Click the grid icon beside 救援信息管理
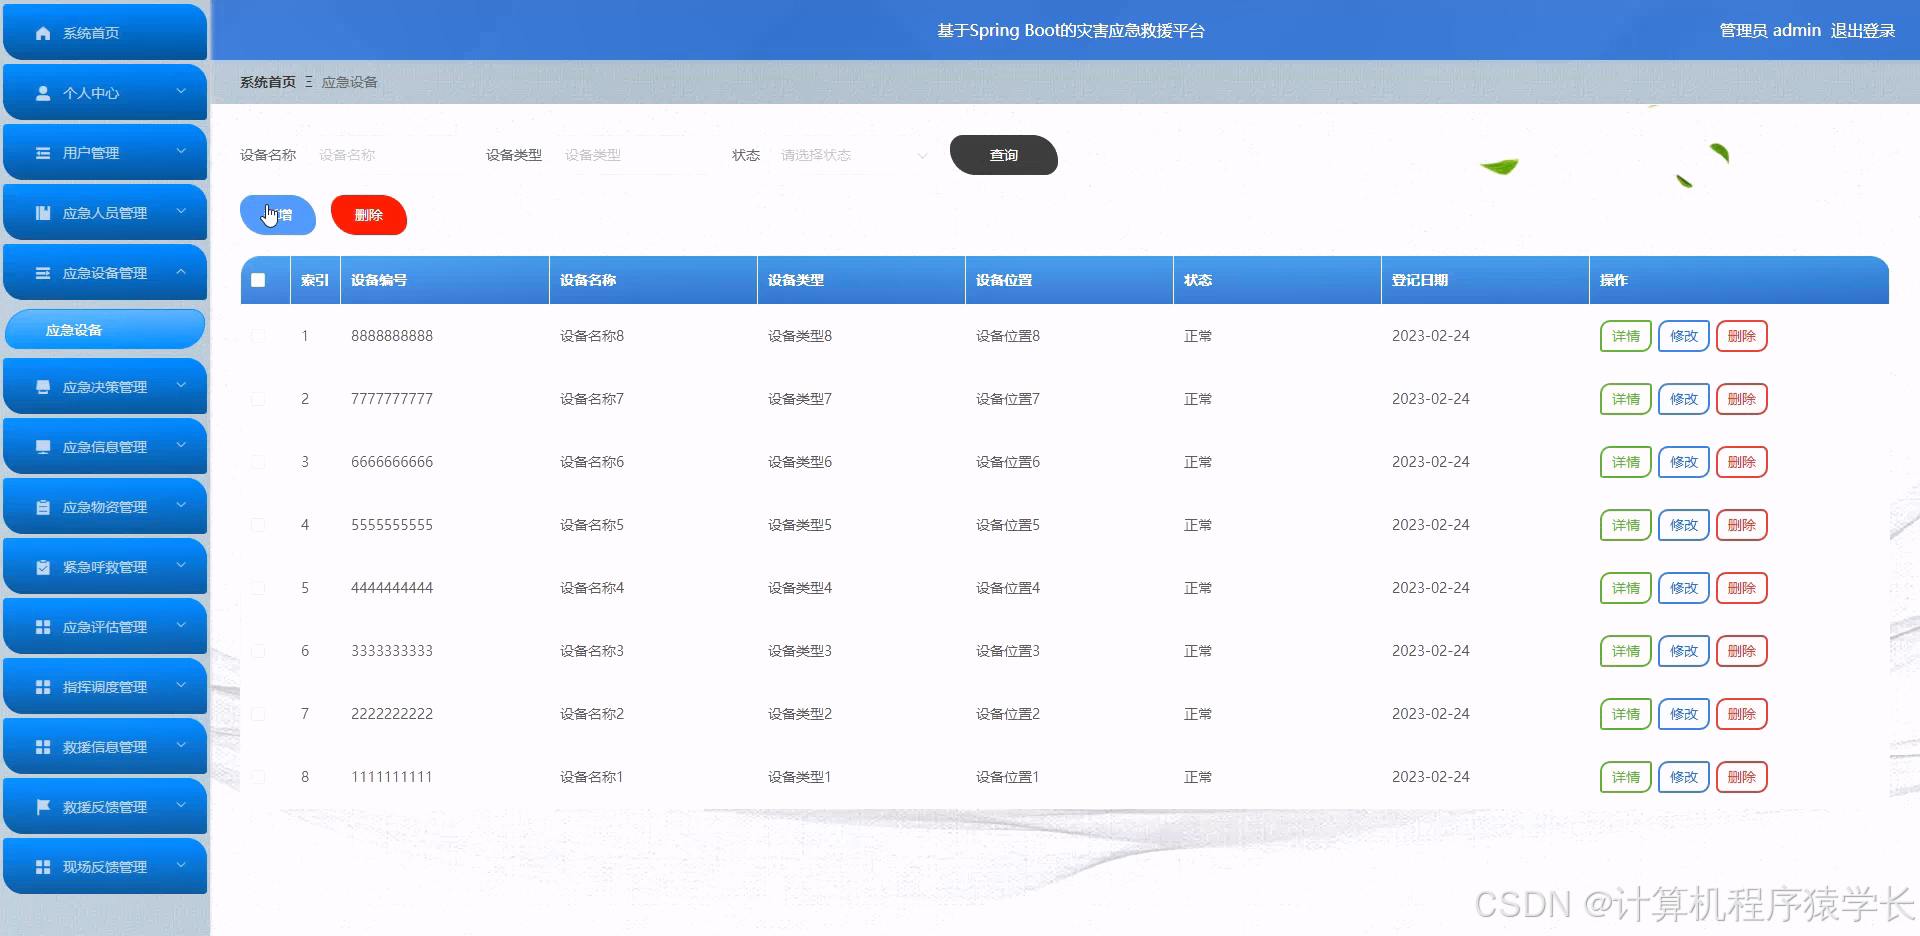 [x=43, y=747]
